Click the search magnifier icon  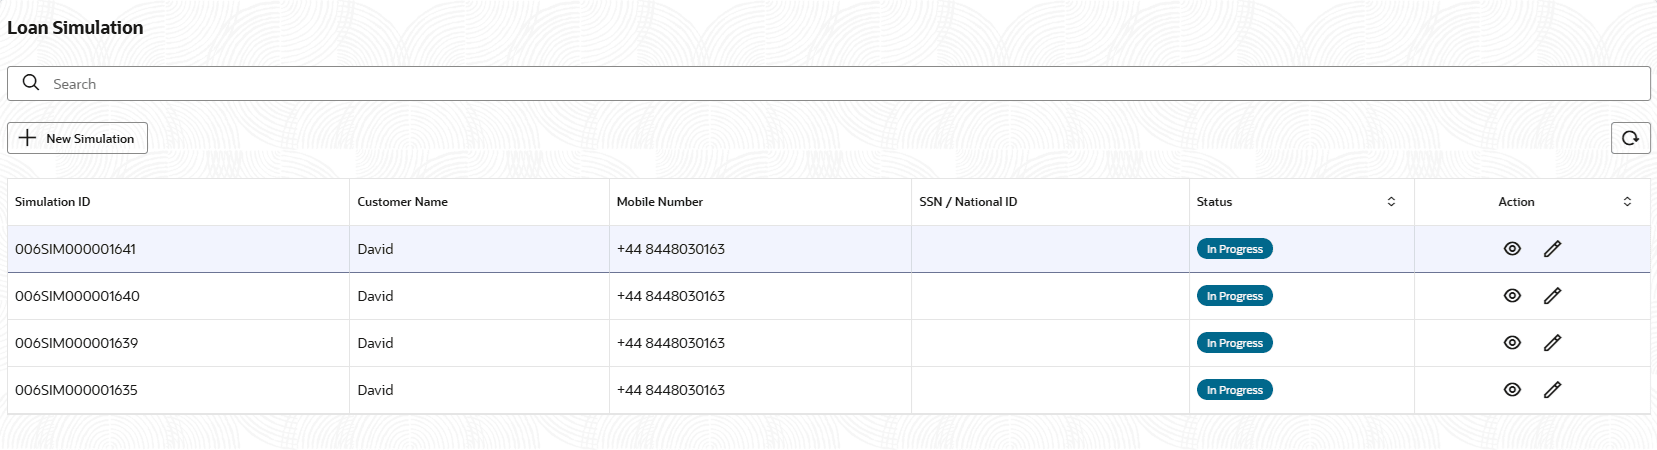click(x=31, y=83)
